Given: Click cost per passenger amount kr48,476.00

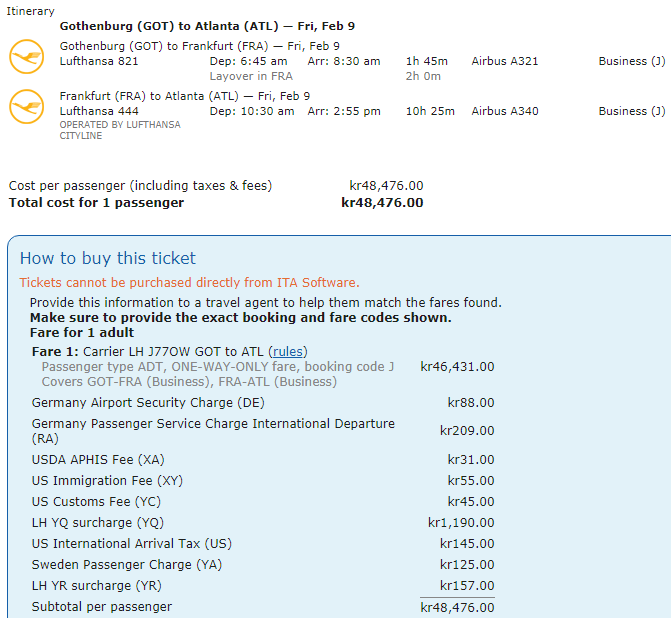Looking at the screenshot, I should [386, 186].
